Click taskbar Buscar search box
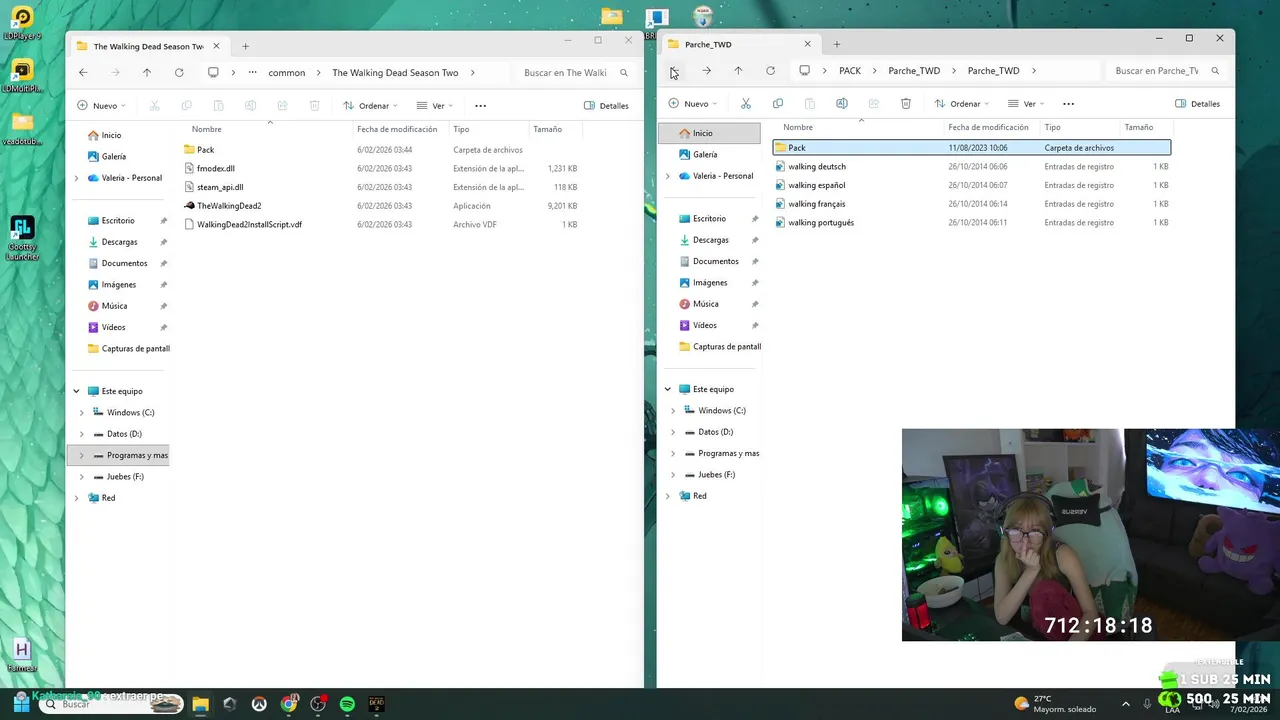 110,704
